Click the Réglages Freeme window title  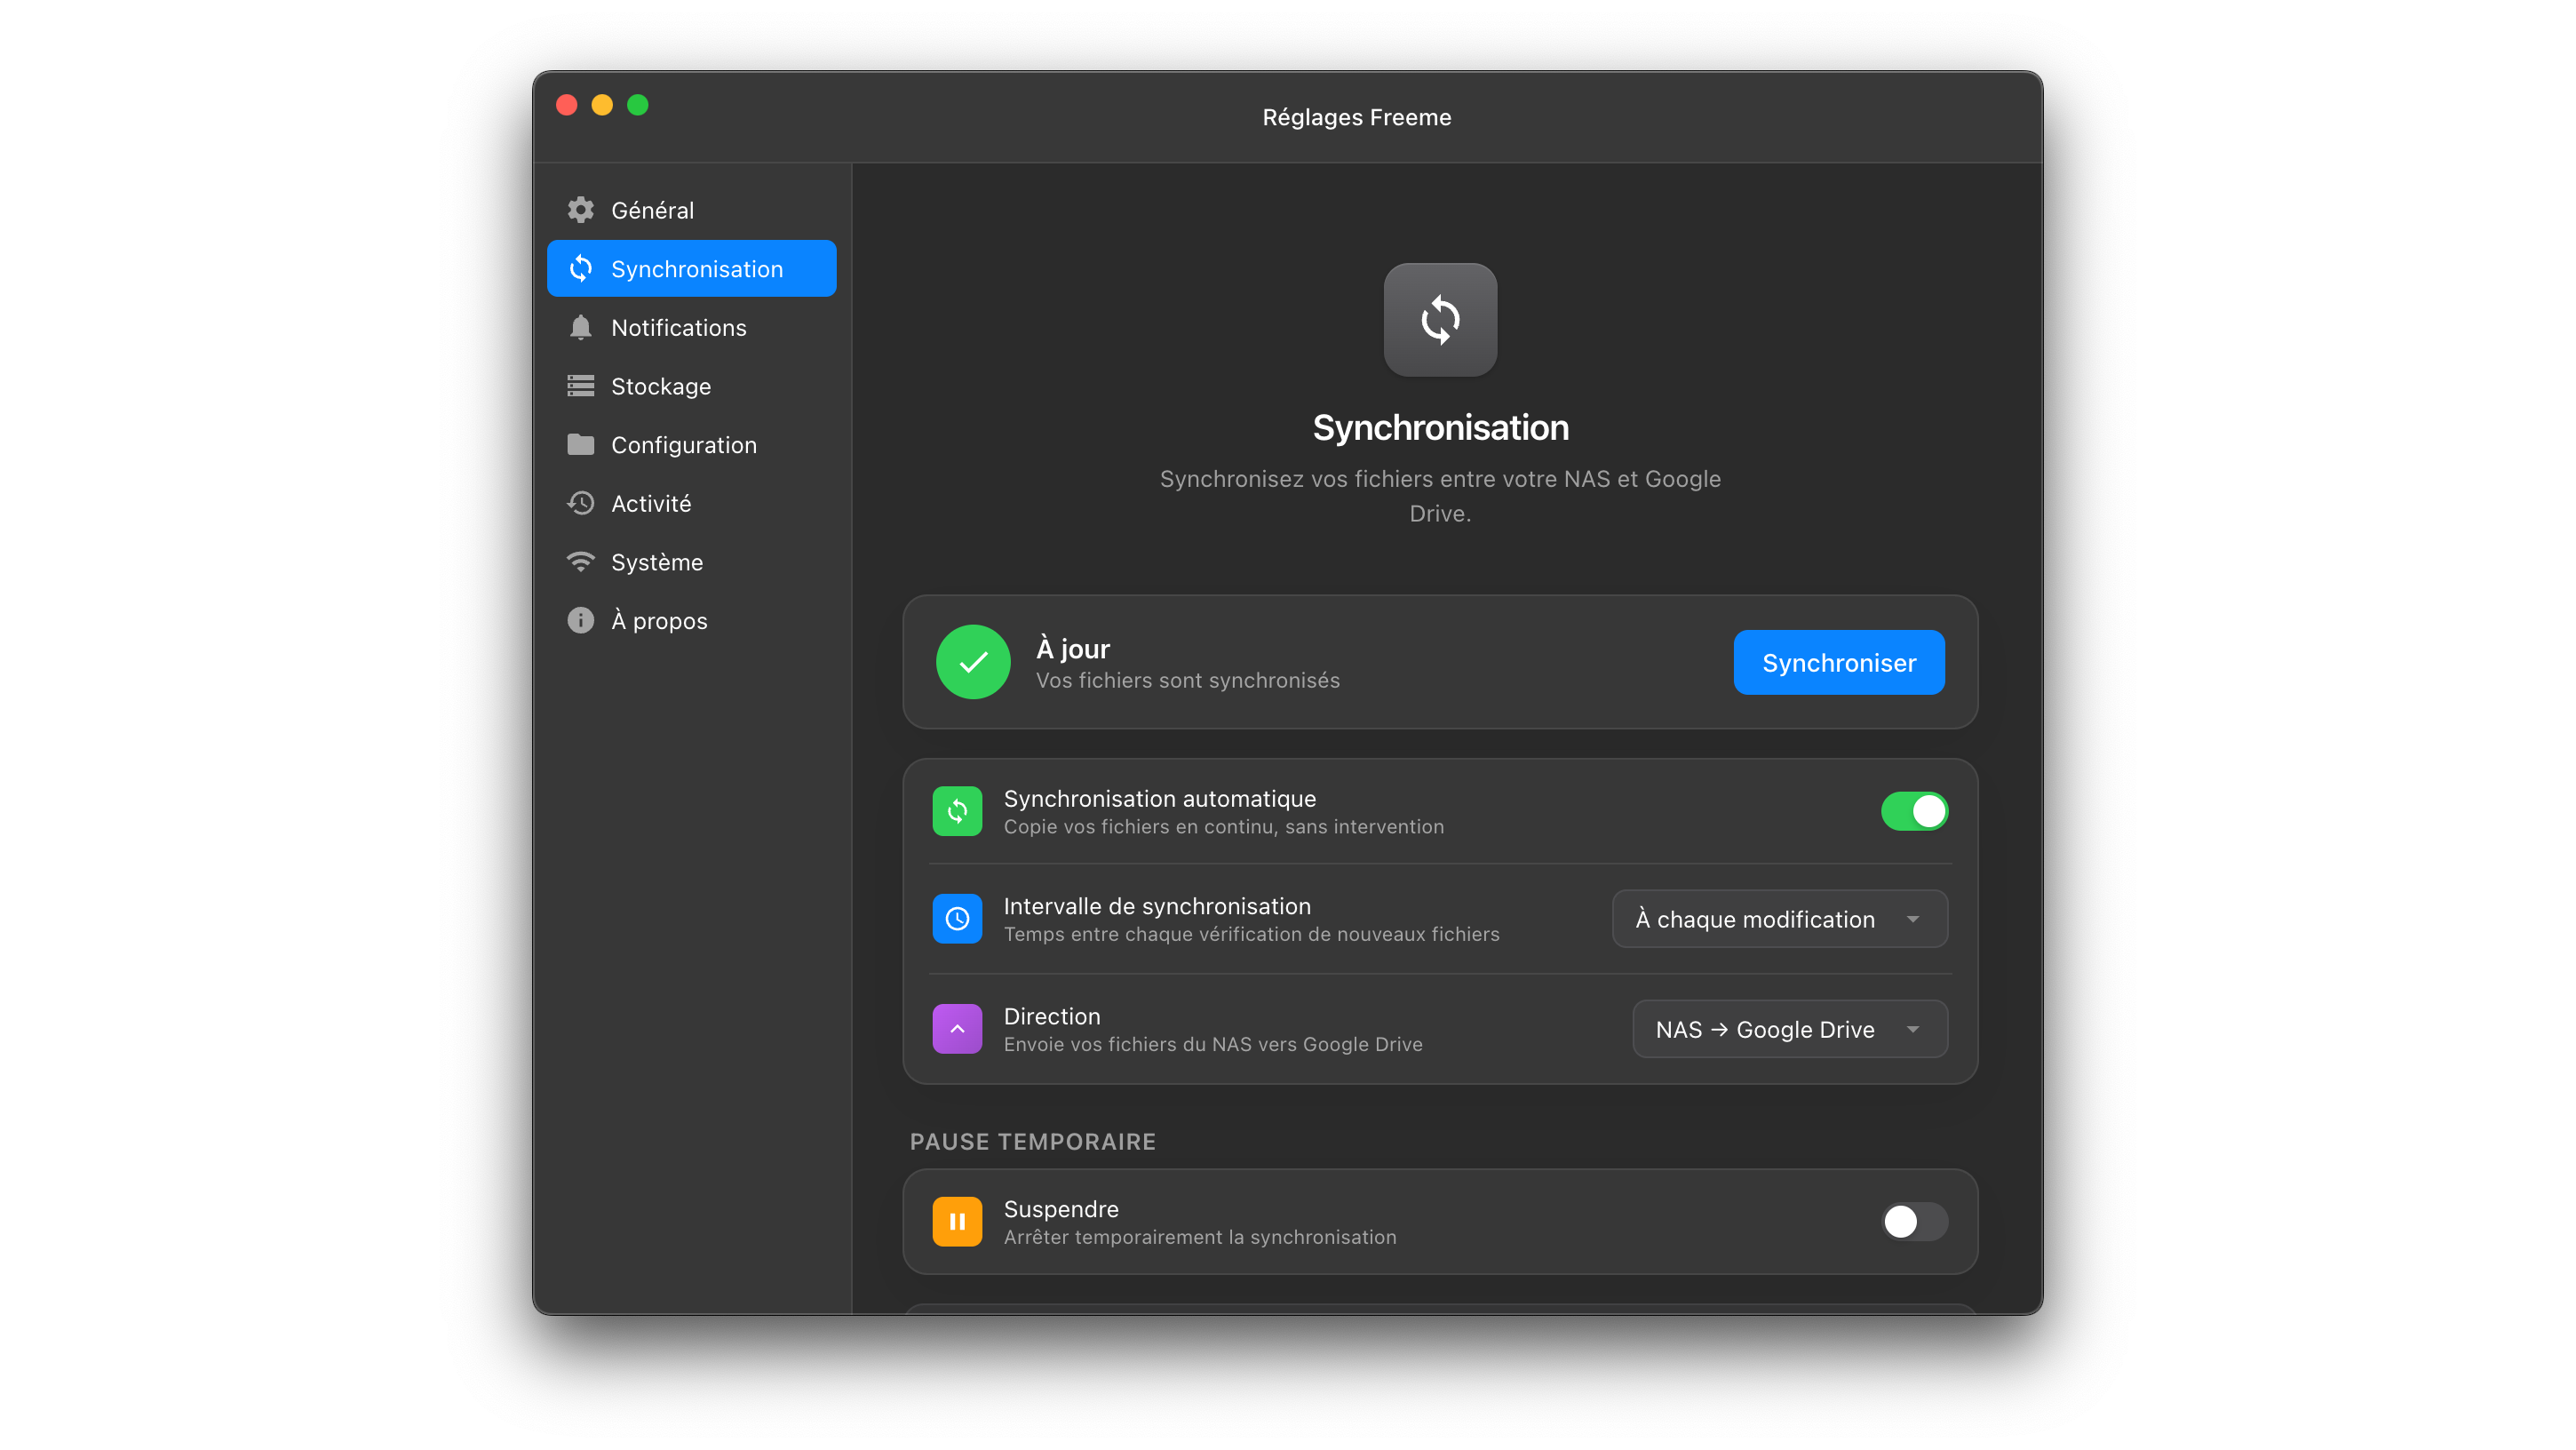[1356, 117]
